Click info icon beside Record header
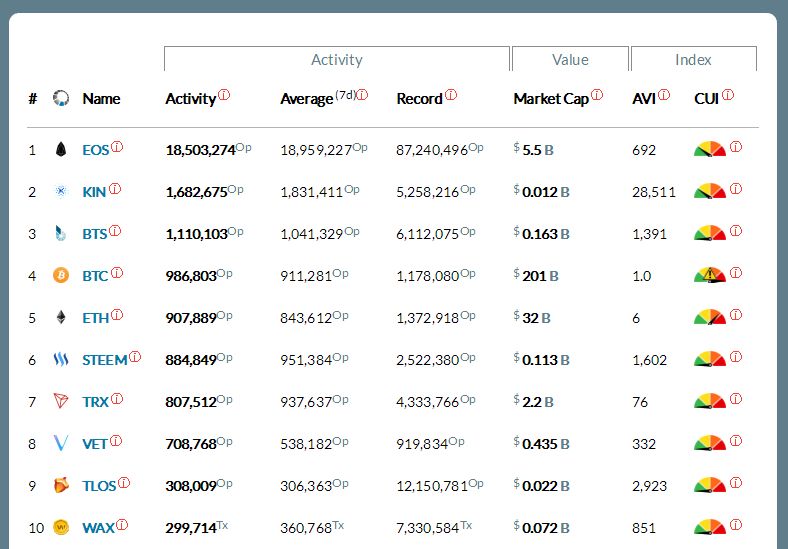This screenshot has width=788, height=549. [451, 95]
